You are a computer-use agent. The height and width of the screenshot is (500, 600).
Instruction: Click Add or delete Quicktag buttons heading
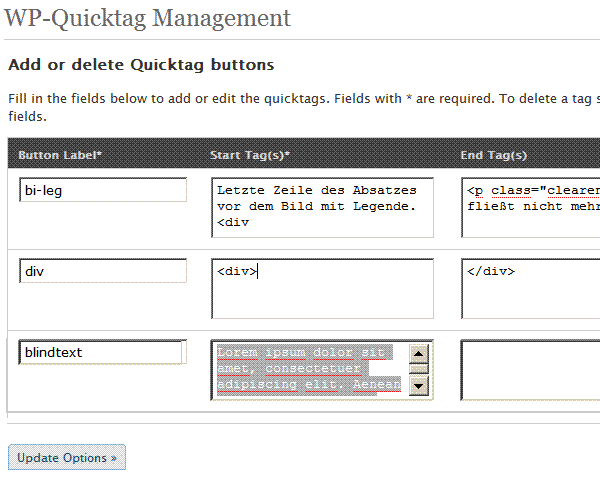tap(141, 65)
